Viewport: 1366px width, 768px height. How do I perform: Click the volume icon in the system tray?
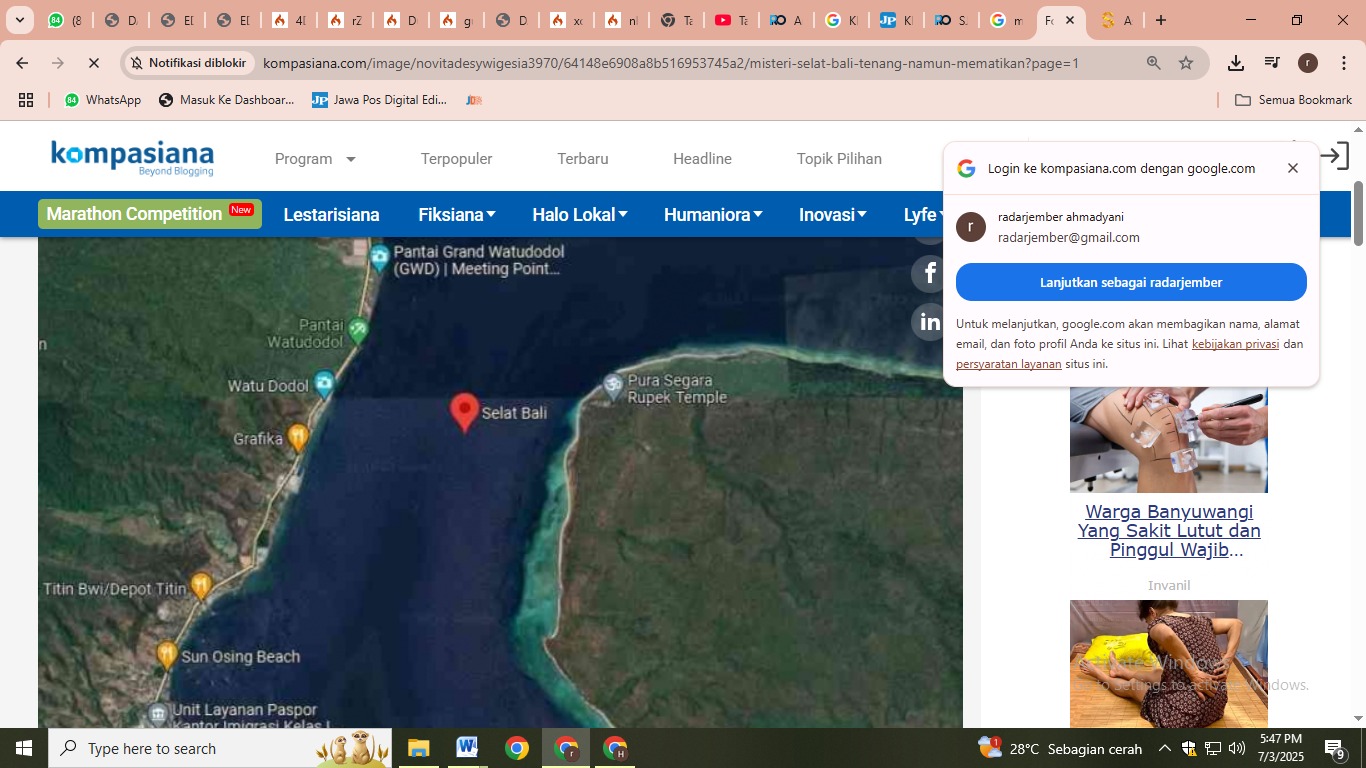[x=1237, y=748]
